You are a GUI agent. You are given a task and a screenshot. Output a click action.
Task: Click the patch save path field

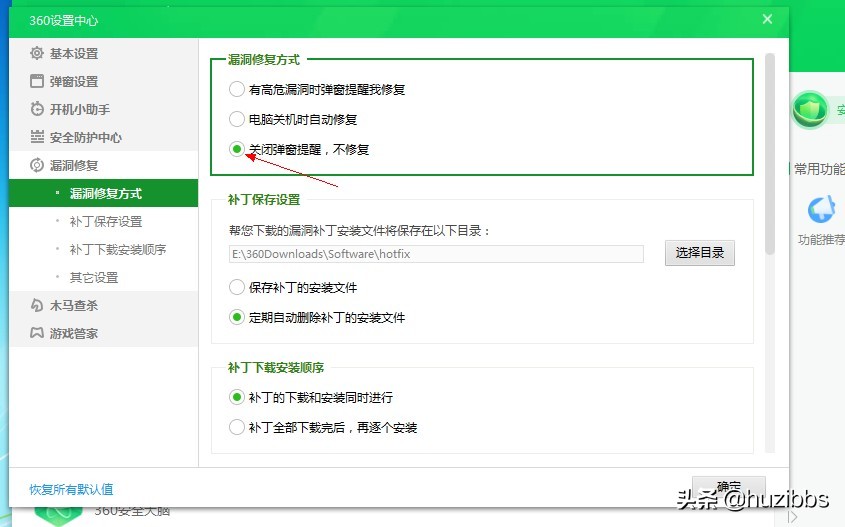pos(436,254)
